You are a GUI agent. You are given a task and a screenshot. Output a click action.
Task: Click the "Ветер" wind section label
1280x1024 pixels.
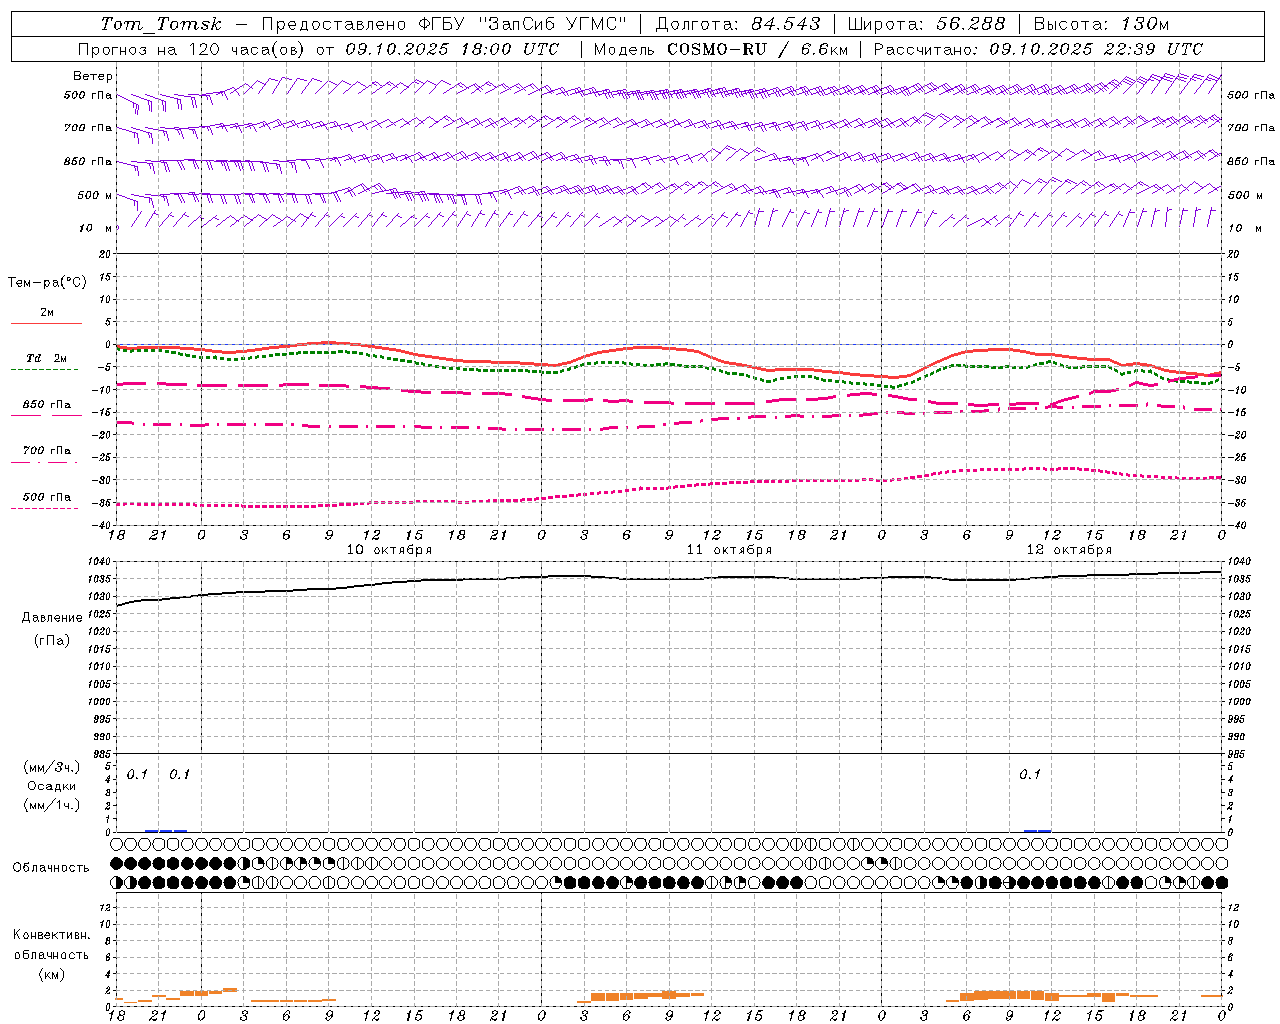(x=93, y=76)
